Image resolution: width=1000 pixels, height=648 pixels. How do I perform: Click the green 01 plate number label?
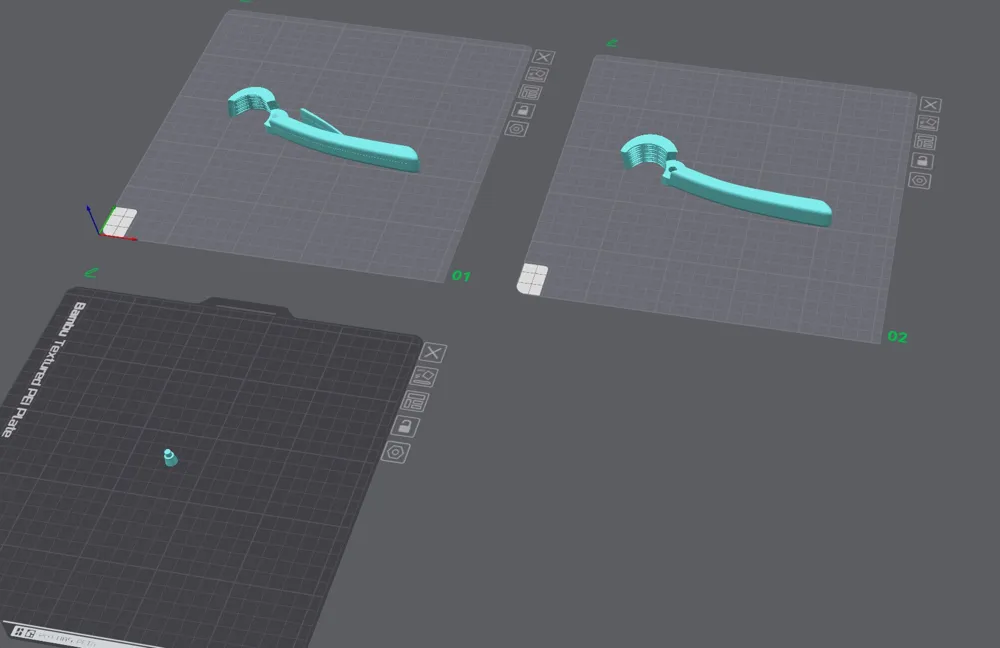pos(461,276)
